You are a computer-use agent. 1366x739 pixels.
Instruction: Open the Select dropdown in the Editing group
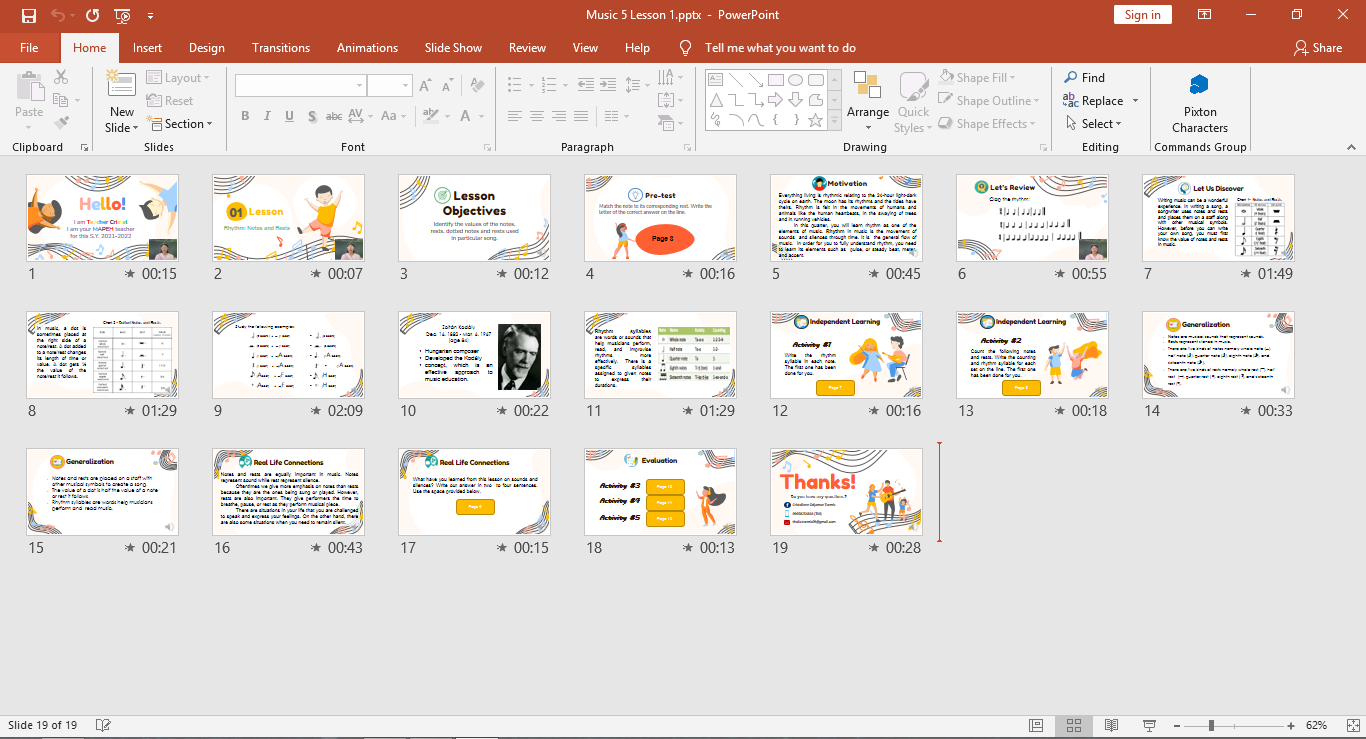click(1101, 124)
